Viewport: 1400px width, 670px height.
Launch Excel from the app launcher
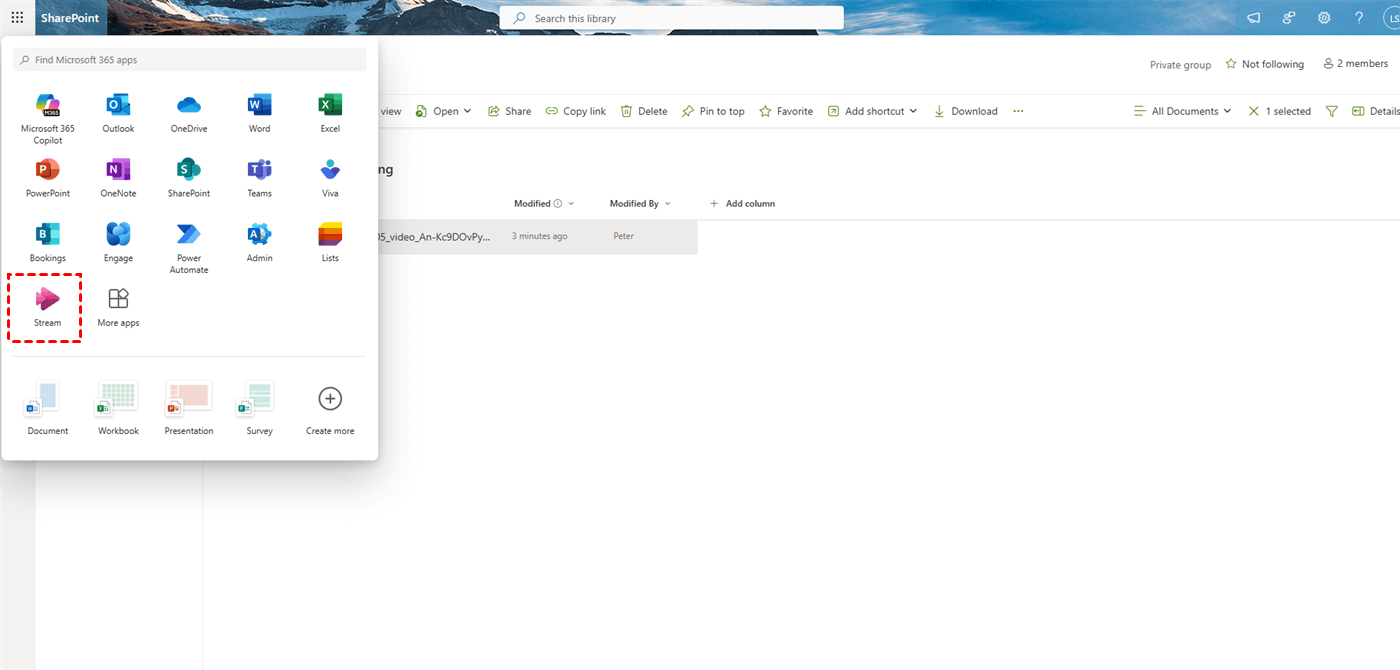330,114
